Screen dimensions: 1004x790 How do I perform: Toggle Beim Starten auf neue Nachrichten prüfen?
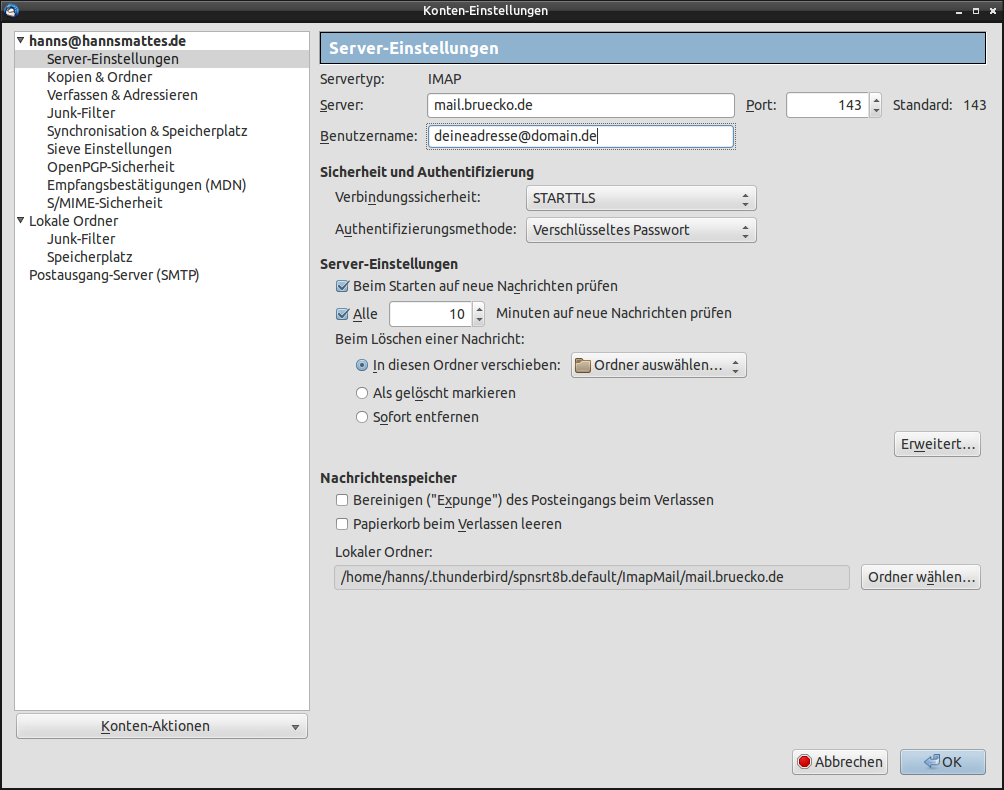click(x=343, y=286)
